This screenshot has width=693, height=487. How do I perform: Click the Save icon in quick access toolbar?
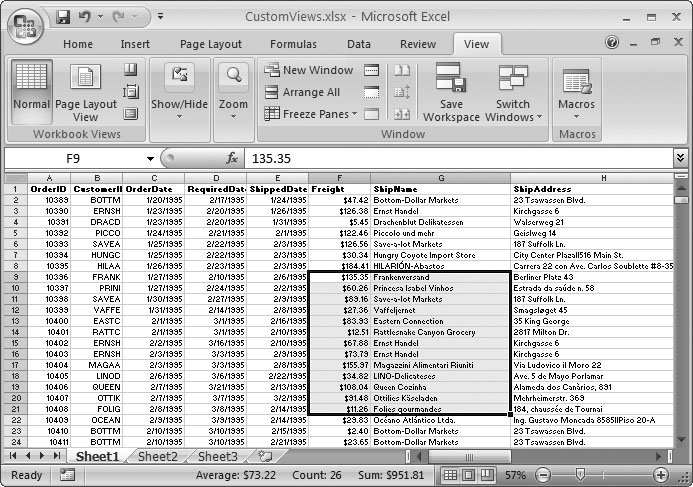pos(63,18)
